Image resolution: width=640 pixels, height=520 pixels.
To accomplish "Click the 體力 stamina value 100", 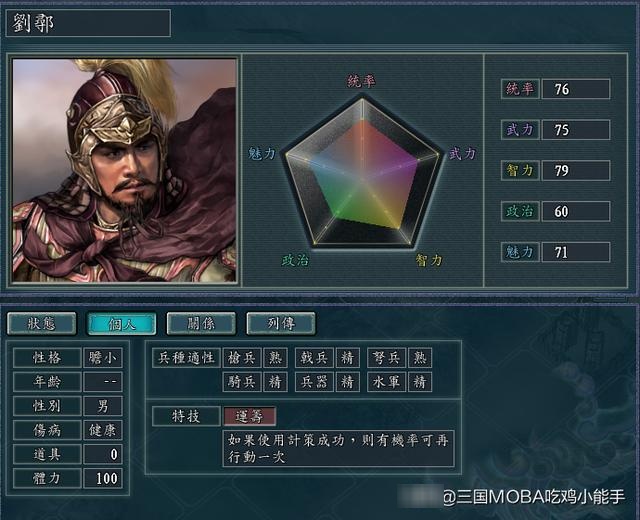I will (103, 478).
